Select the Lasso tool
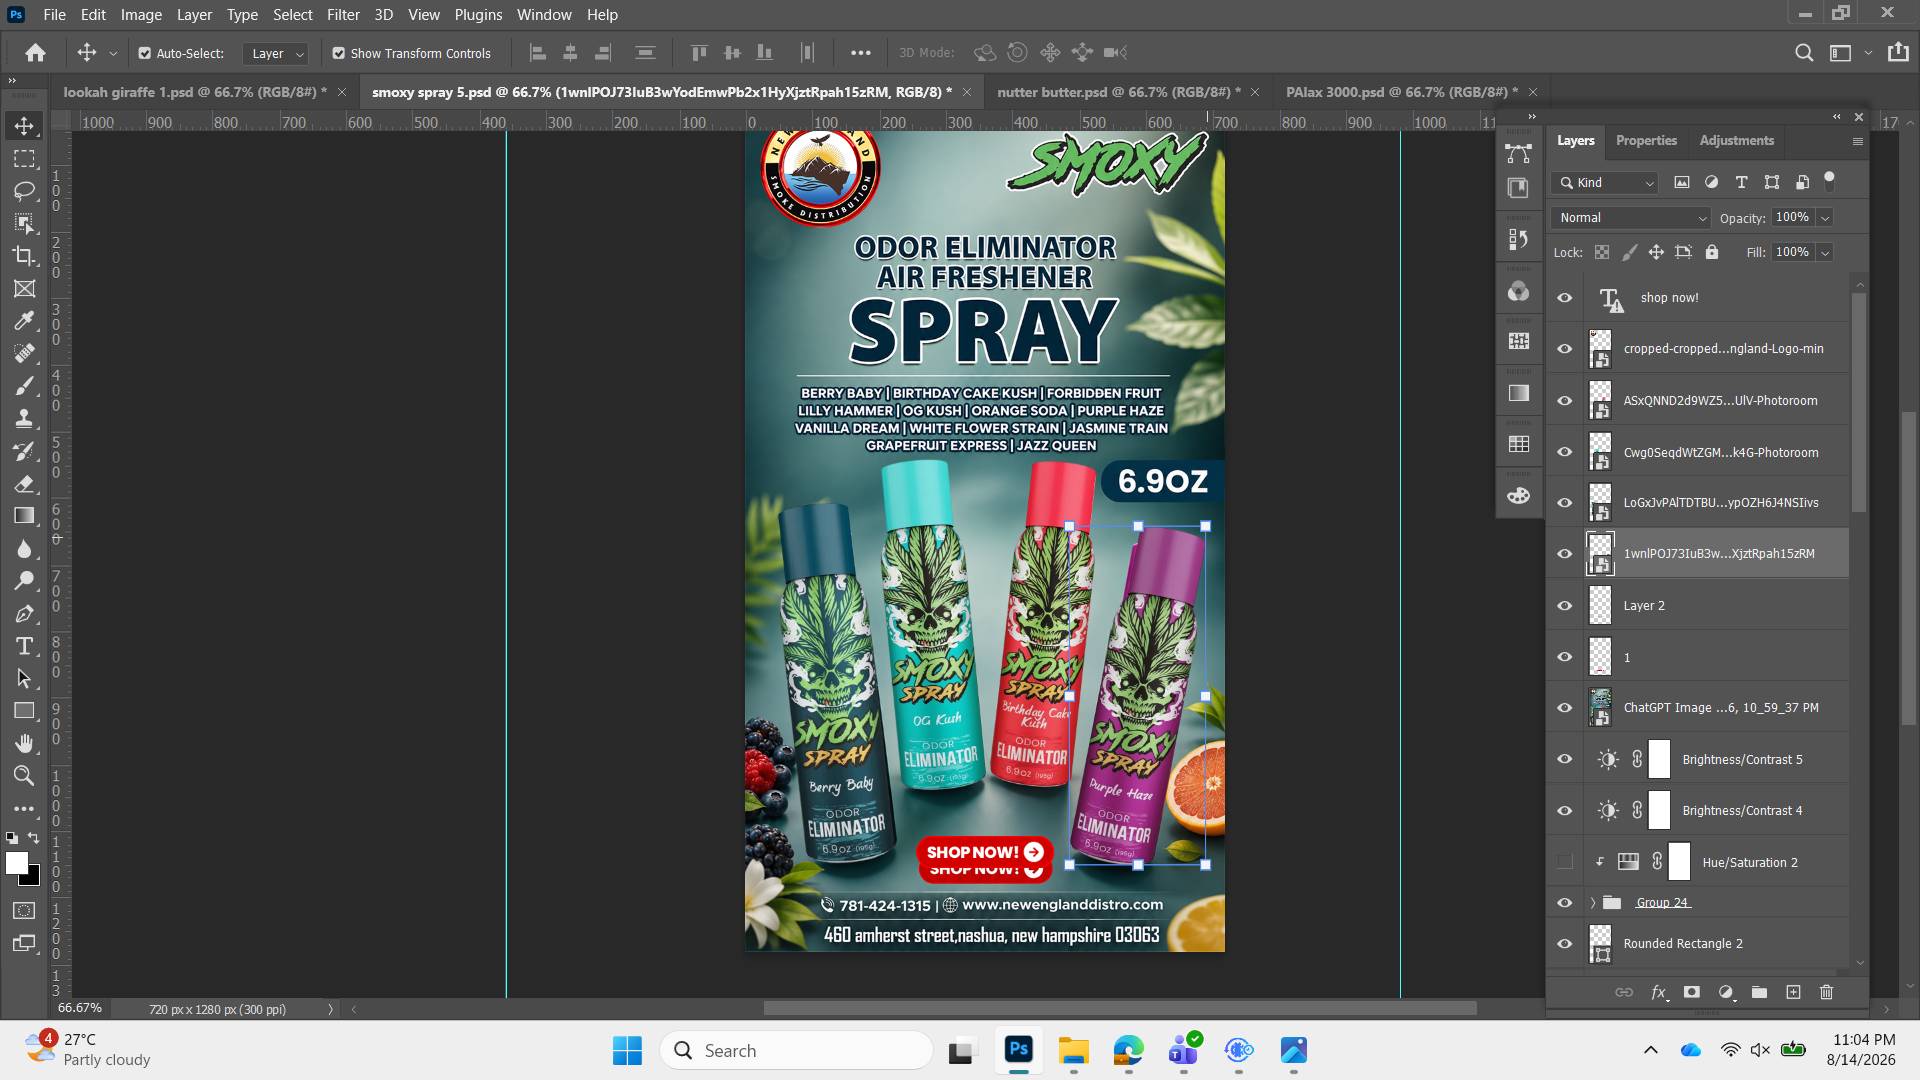 [x=24, y=191]
